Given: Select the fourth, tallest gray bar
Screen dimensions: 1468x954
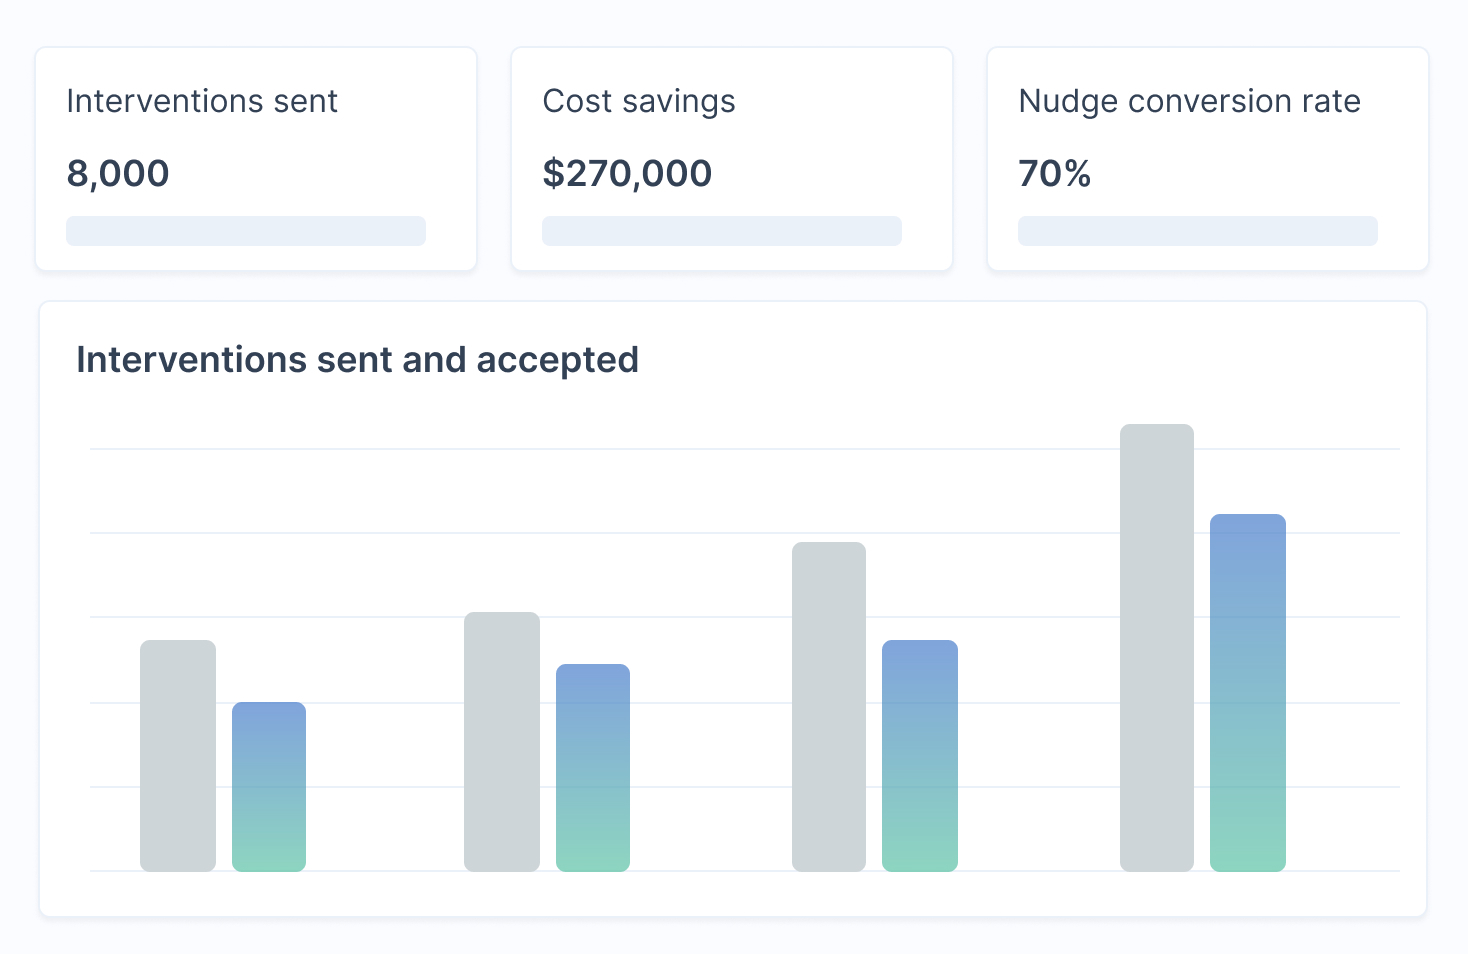Looking at the screenshot, I should tap(1157, 647).
